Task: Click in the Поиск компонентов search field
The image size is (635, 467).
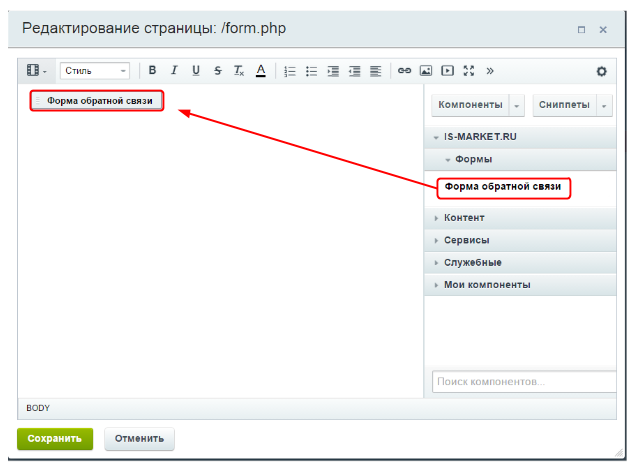Action: 523,382
